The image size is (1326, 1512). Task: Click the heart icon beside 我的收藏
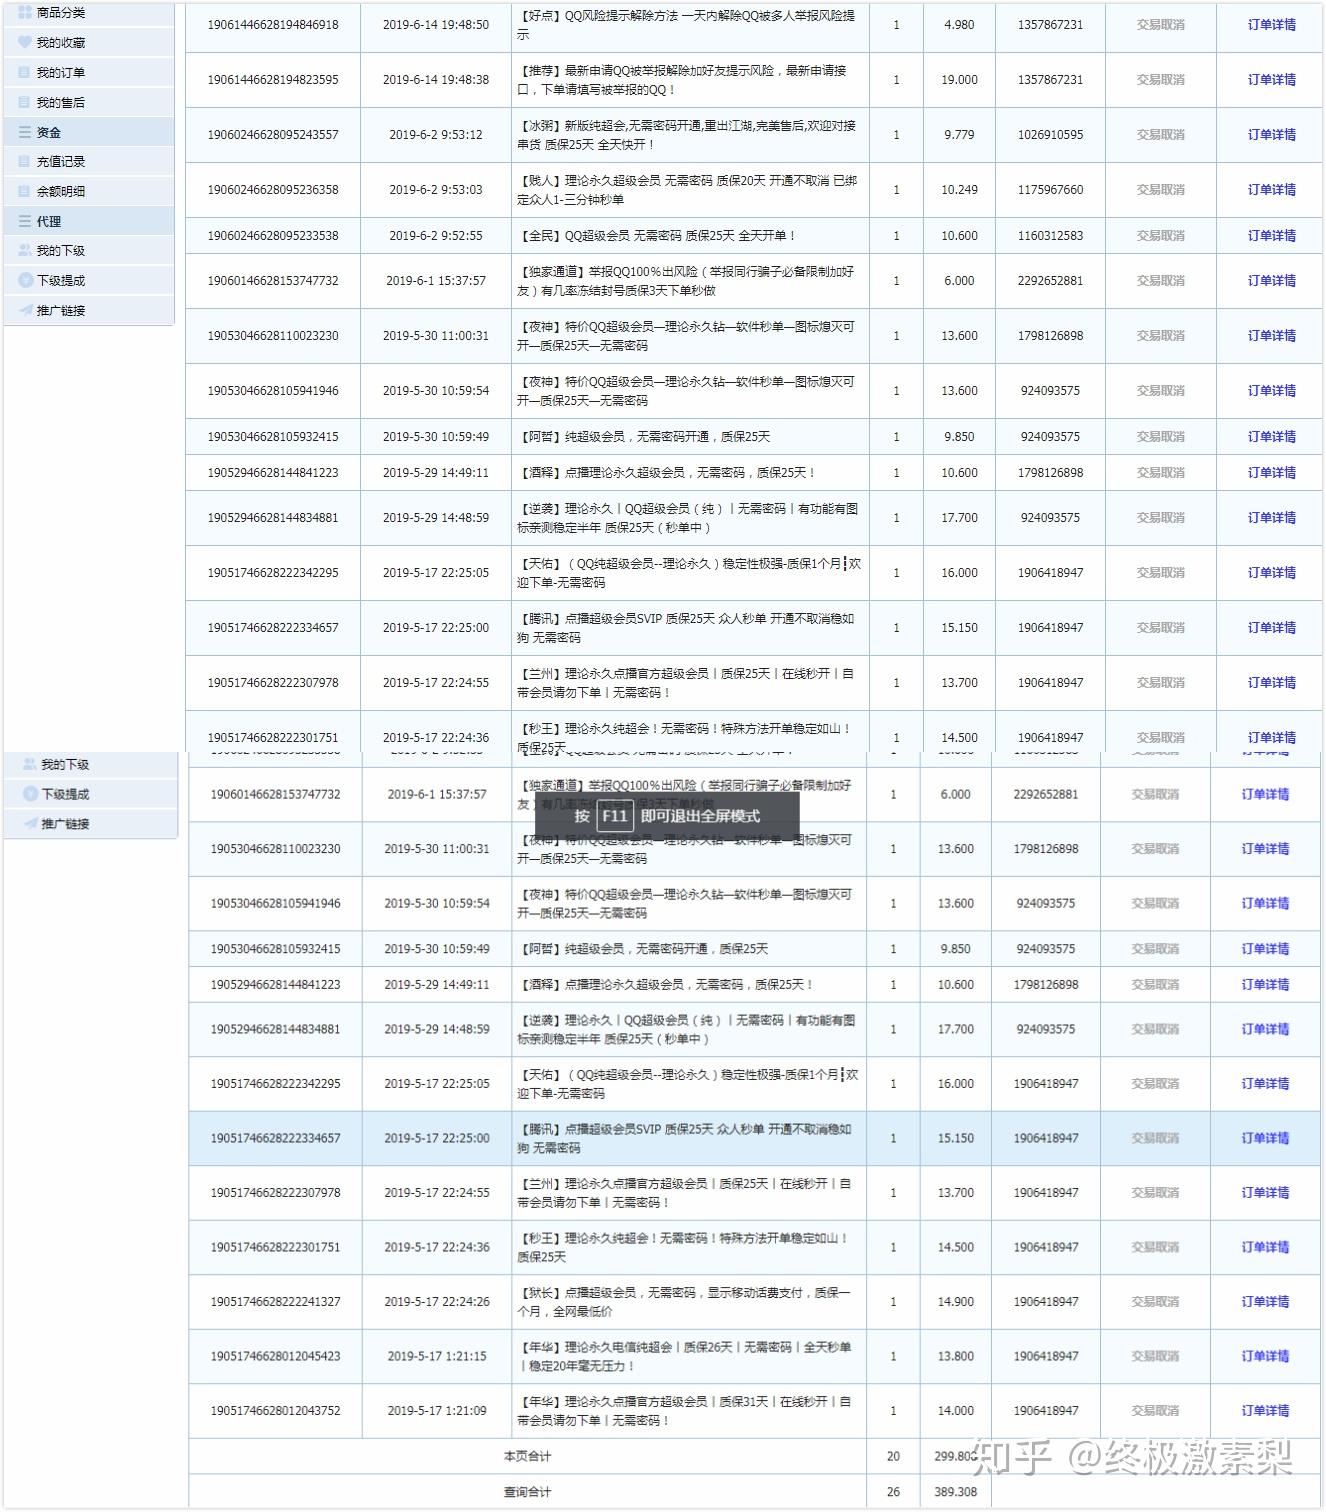click(x=25, y=43)
